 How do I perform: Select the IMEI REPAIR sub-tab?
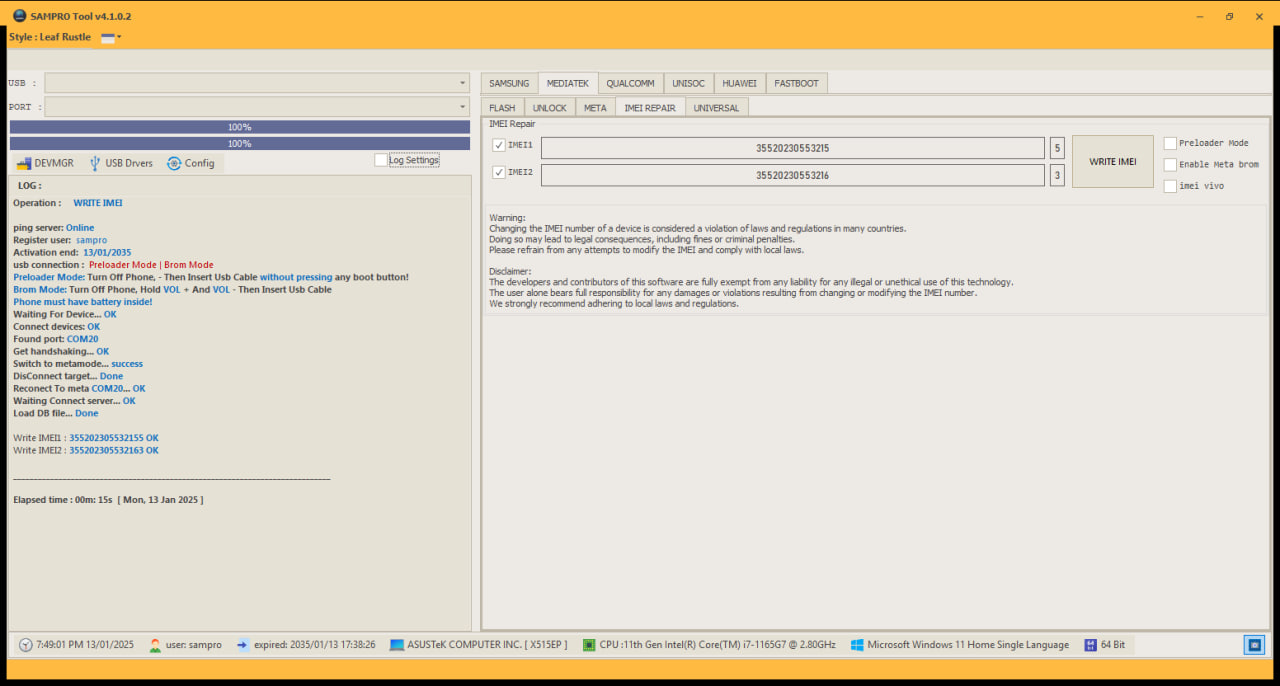coord(650,108)
